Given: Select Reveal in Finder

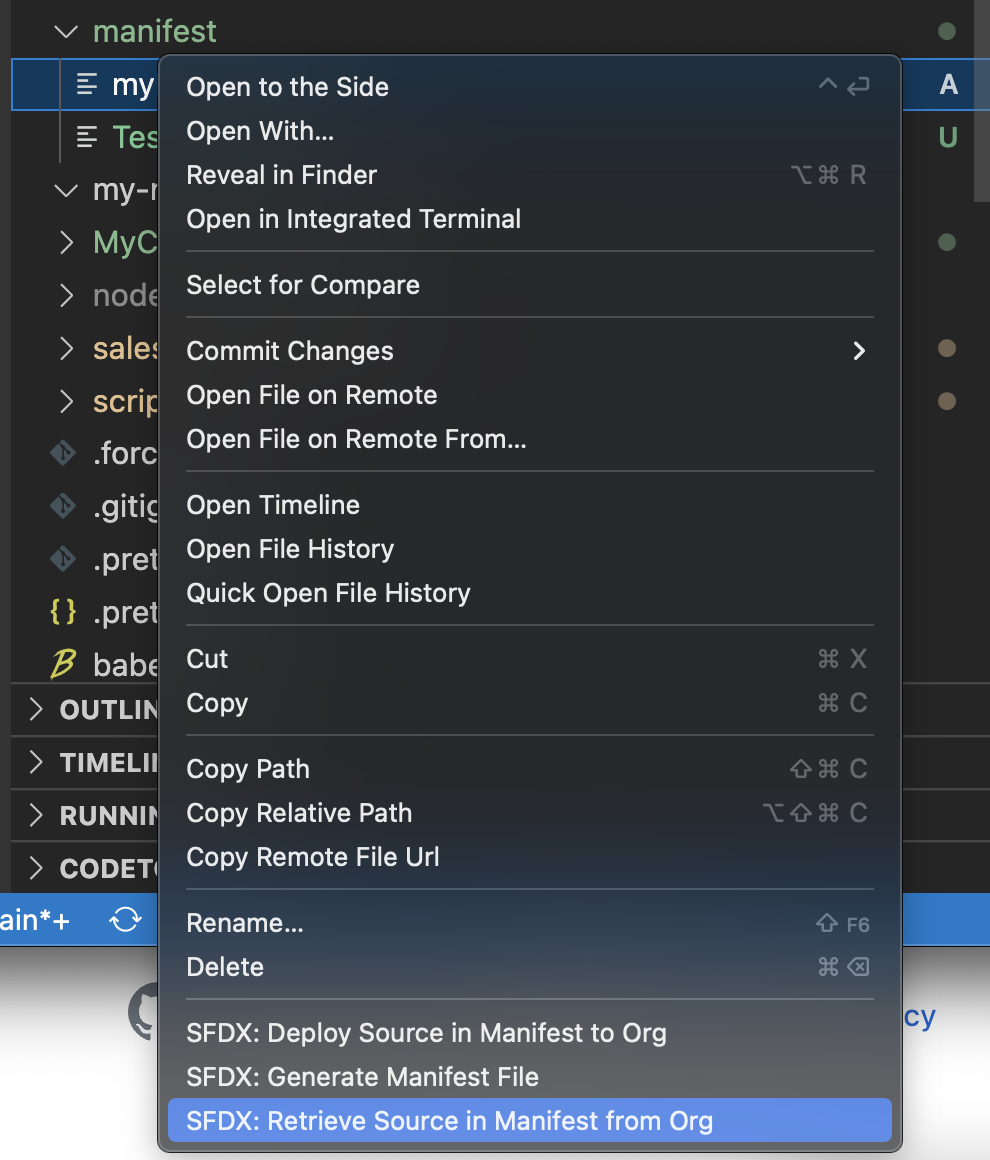Looking at the screenshot, I should 281,175.
